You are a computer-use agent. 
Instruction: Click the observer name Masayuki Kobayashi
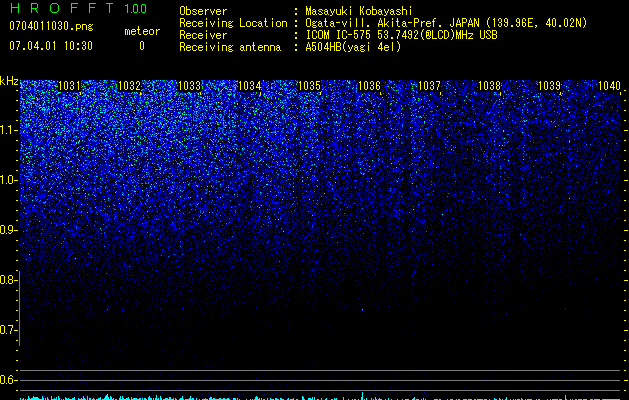coord(359,11)
